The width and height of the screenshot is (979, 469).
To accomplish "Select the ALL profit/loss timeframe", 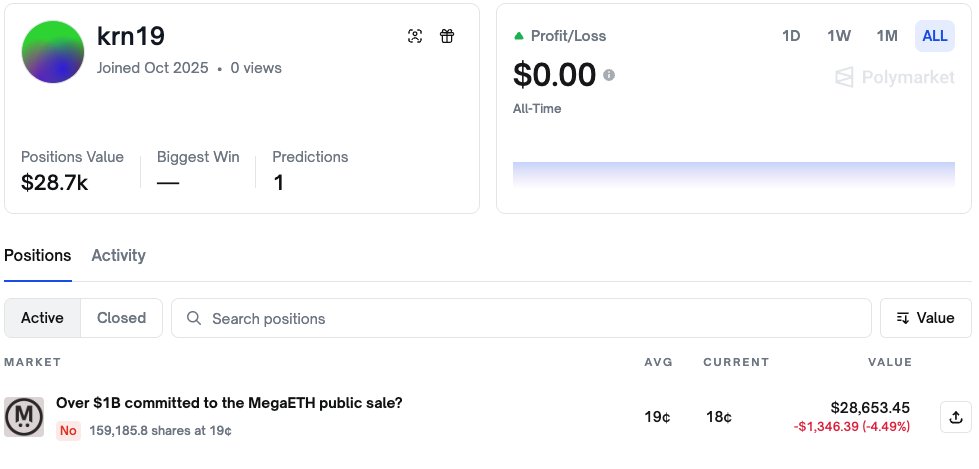I will (x=935, y=36).
